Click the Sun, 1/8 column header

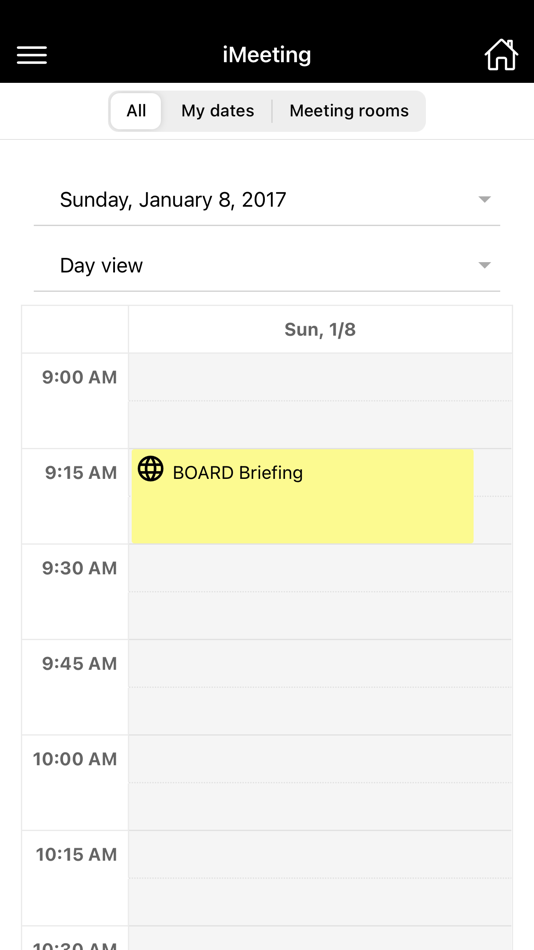pyautogui.click(x=320, y=329)
